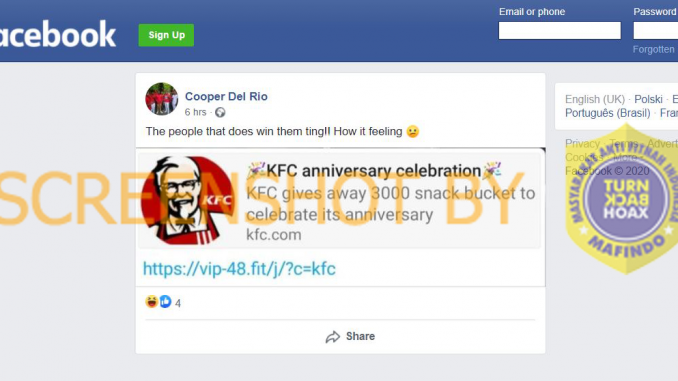View the 4 reactions count

click(x=178, y=303)
